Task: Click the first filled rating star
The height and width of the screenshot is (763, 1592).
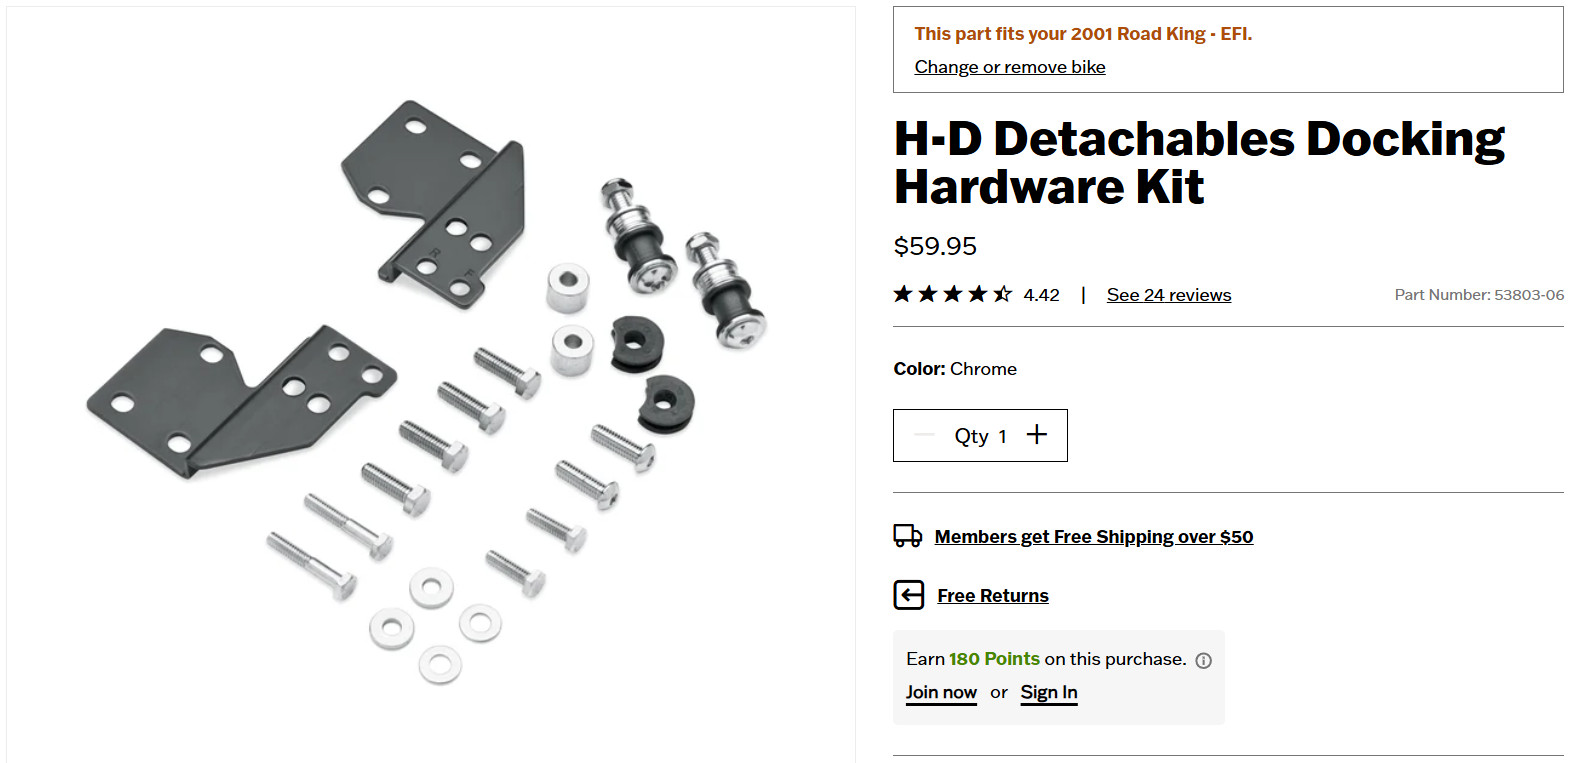Action: coord(903,294)
